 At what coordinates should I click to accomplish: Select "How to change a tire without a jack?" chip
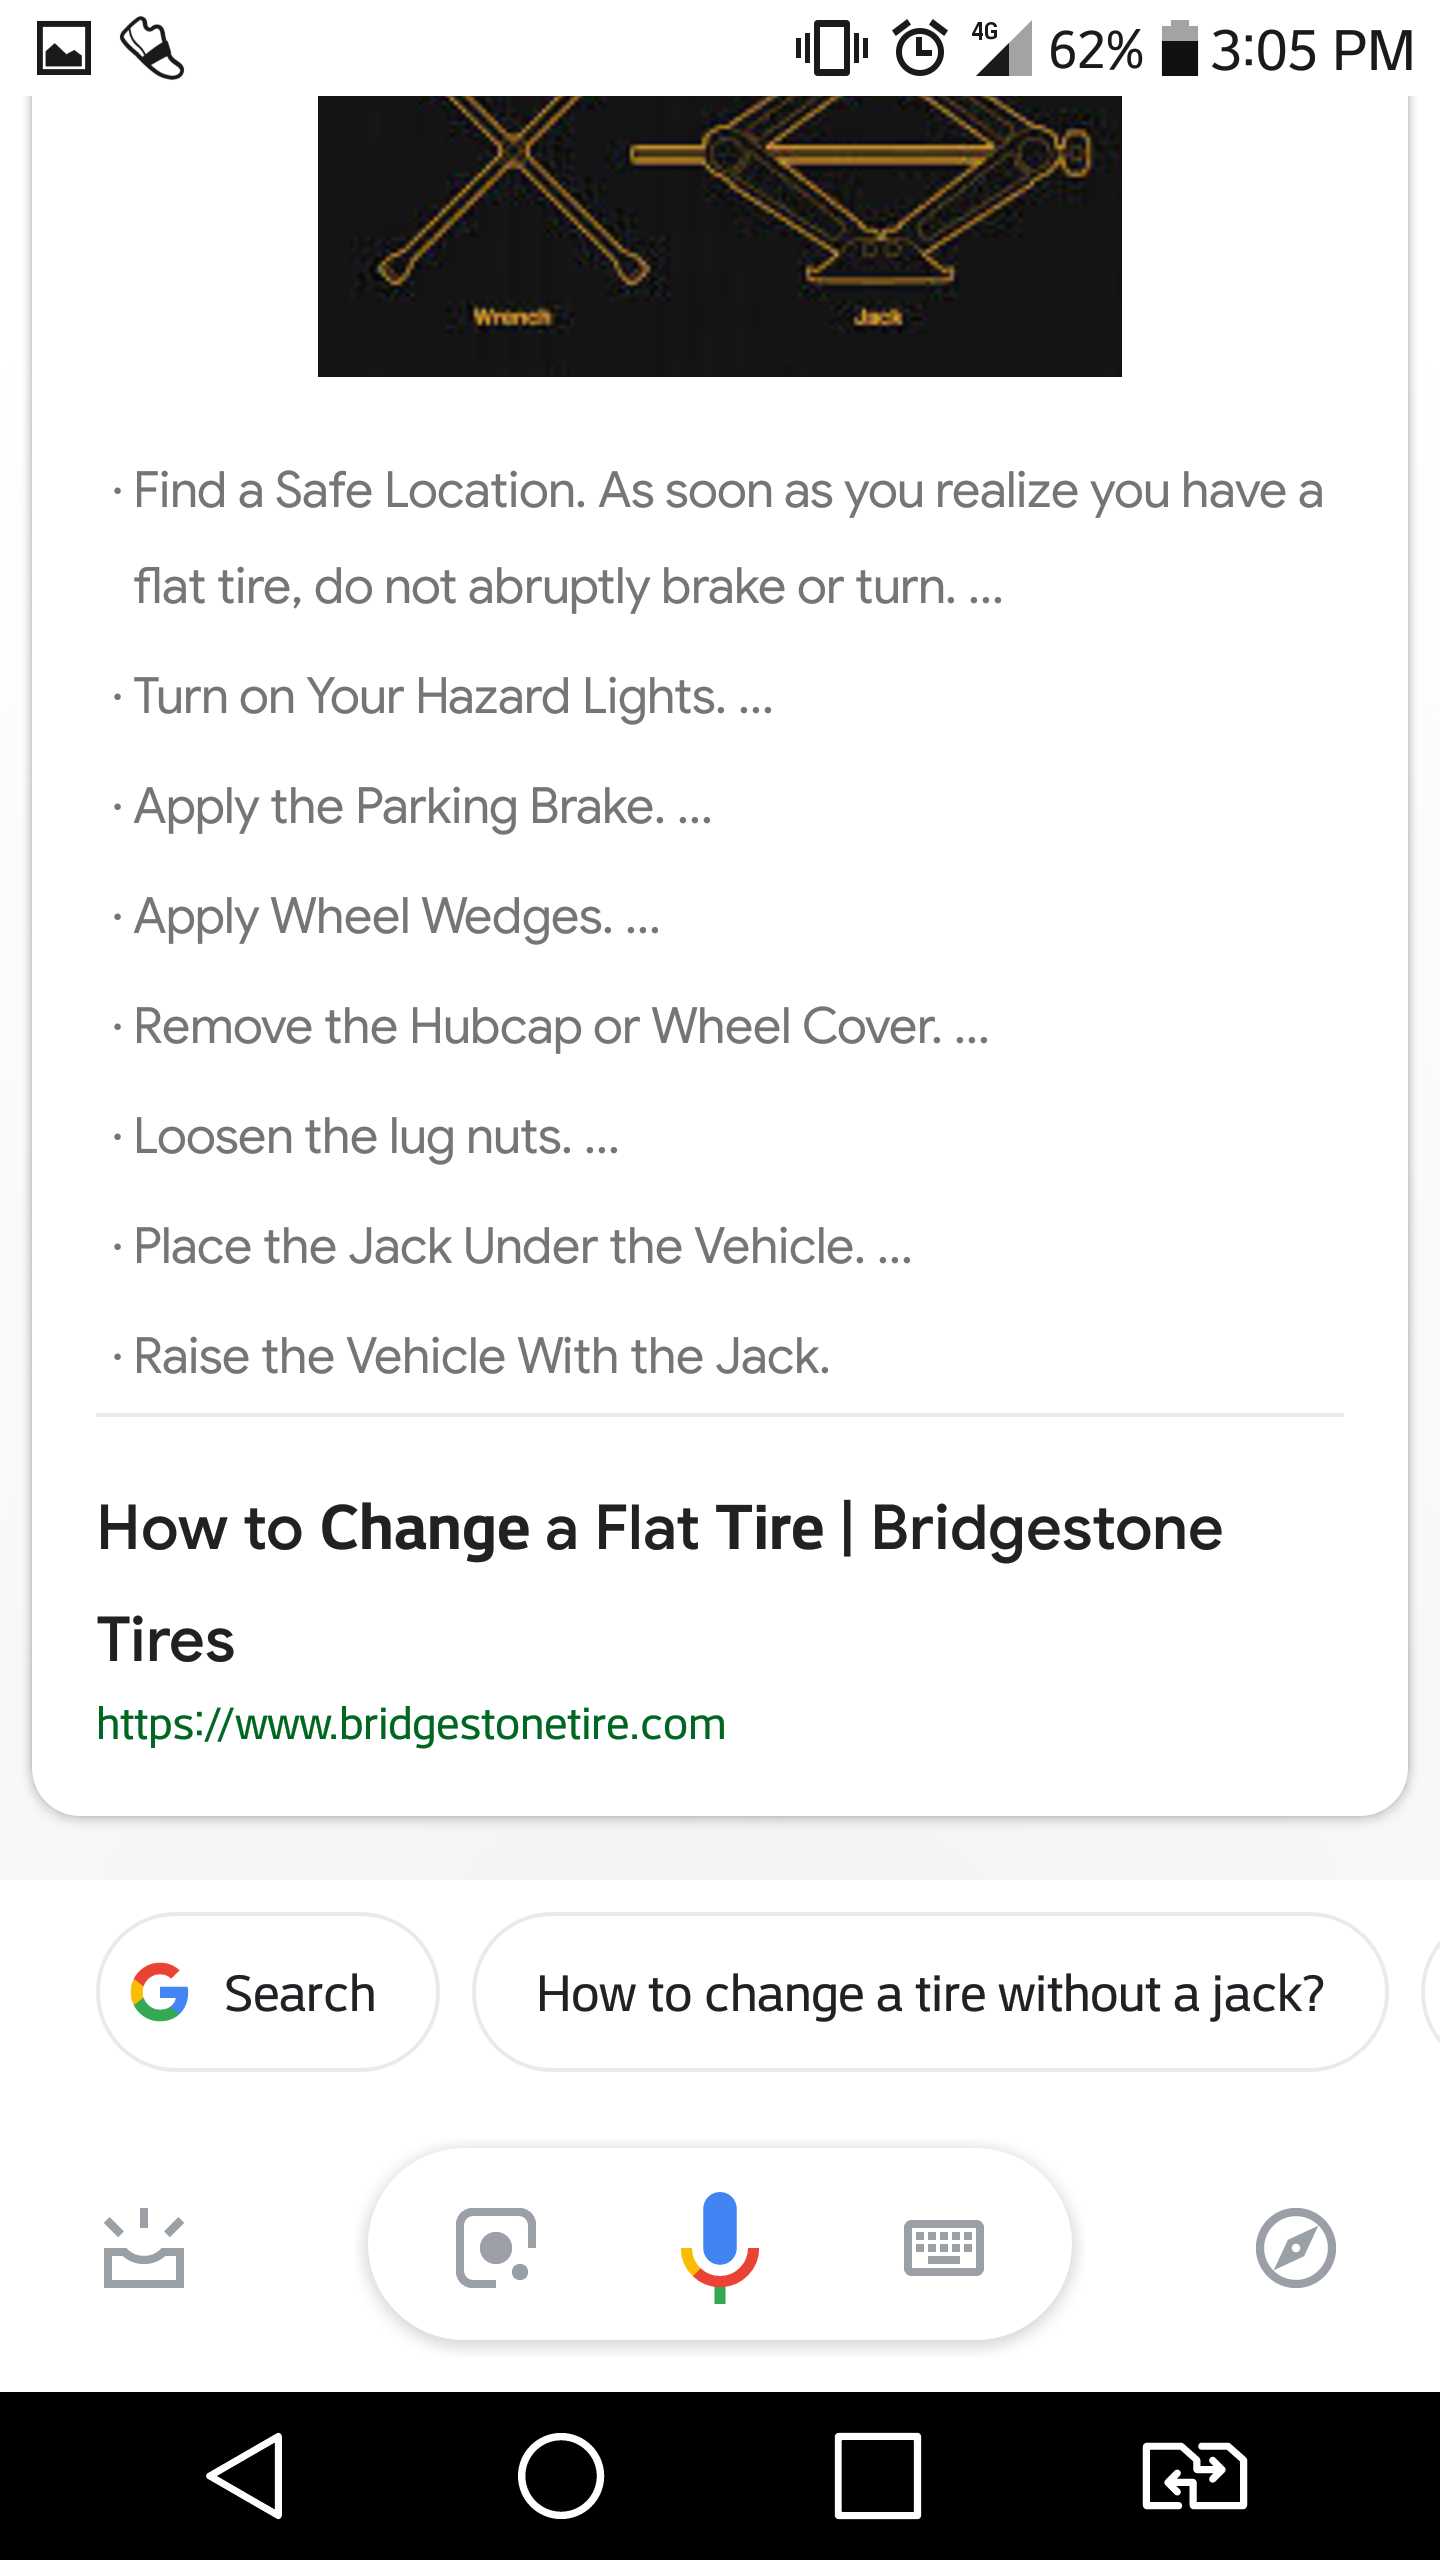930,1993
